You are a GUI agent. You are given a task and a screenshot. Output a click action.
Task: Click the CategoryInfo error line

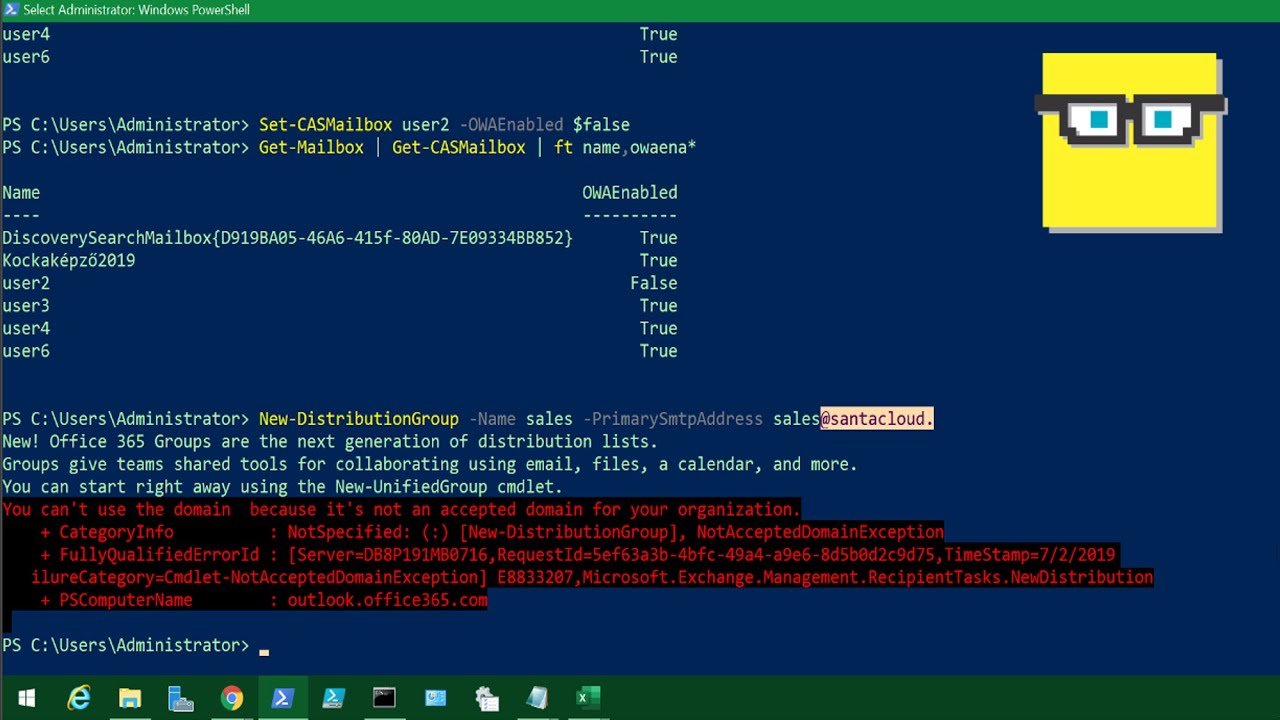pyautogui.click(x=492, y=532)
